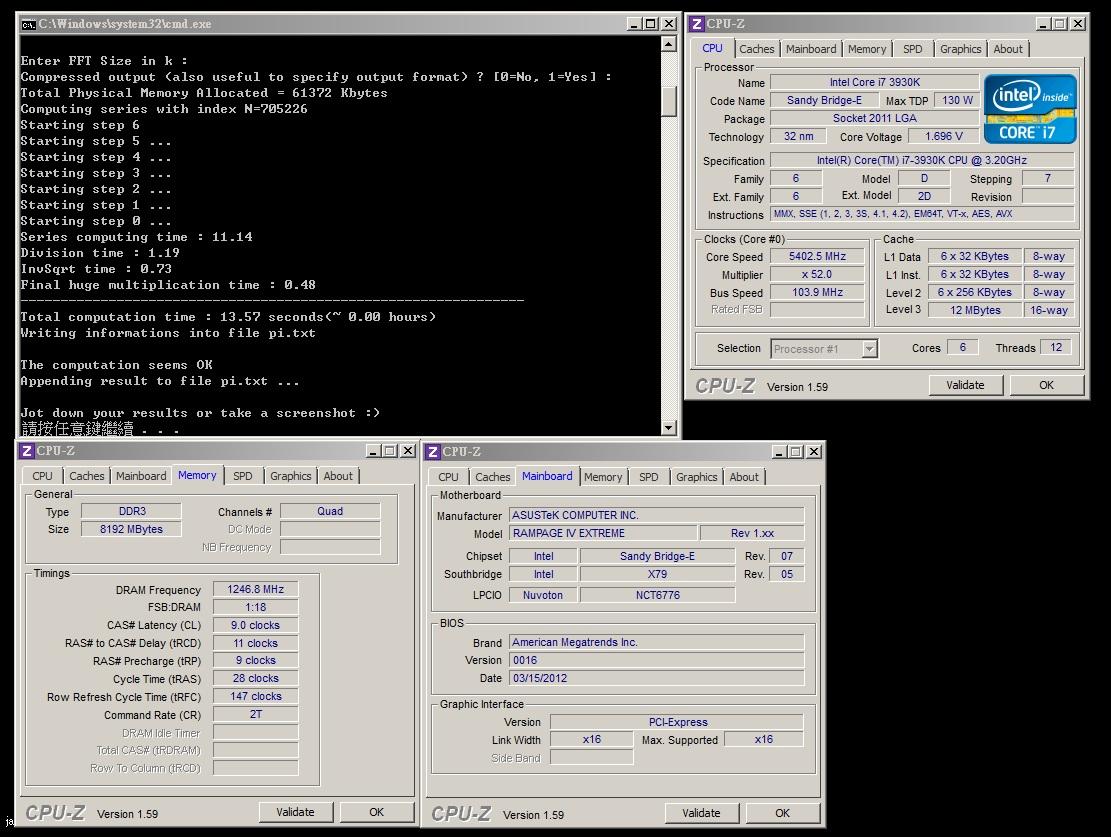Select About tab in Memory window
This screenshot has height=837, width=1111.
338,476
